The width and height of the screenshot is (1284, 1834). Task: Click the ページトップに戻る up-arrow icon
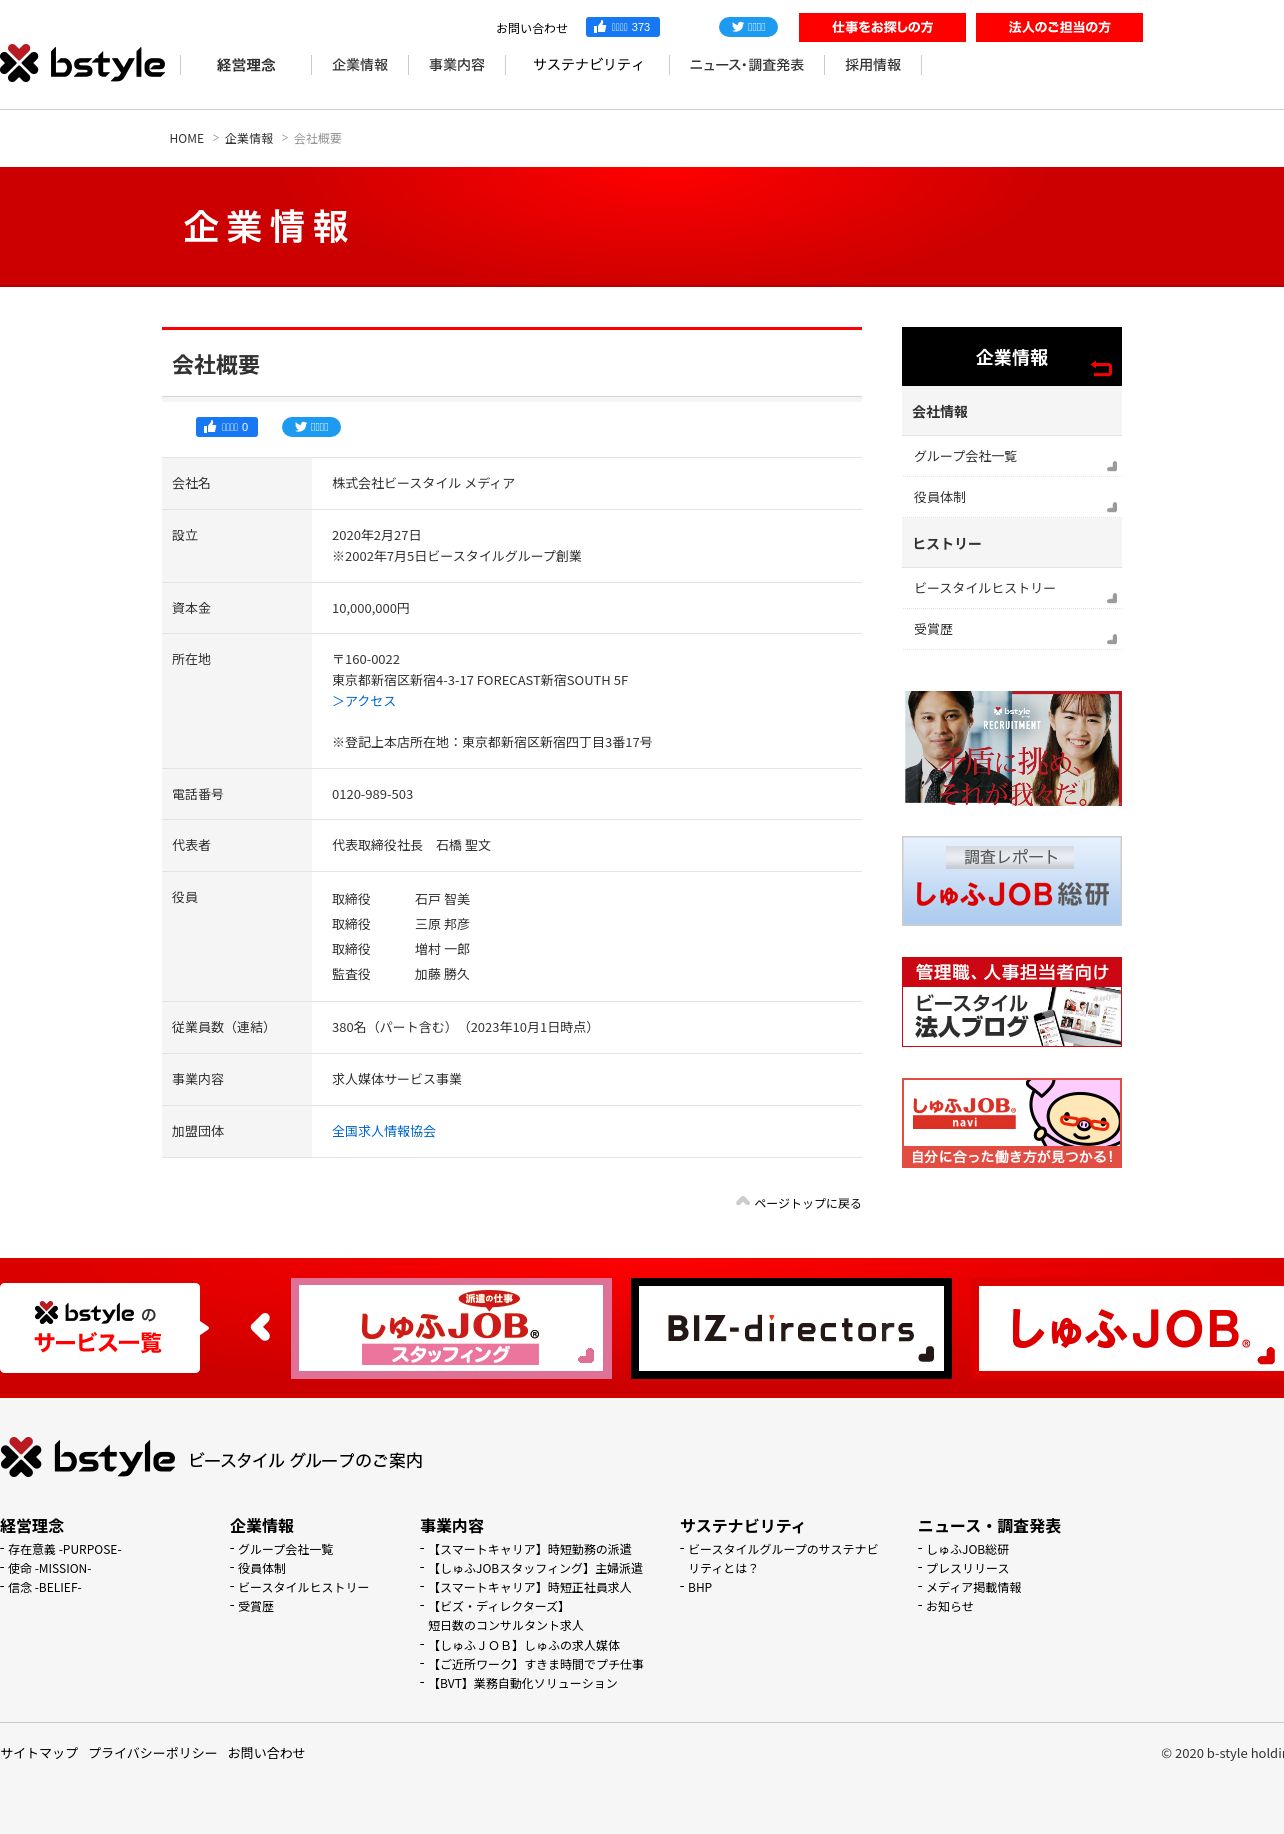[743, 1201]
